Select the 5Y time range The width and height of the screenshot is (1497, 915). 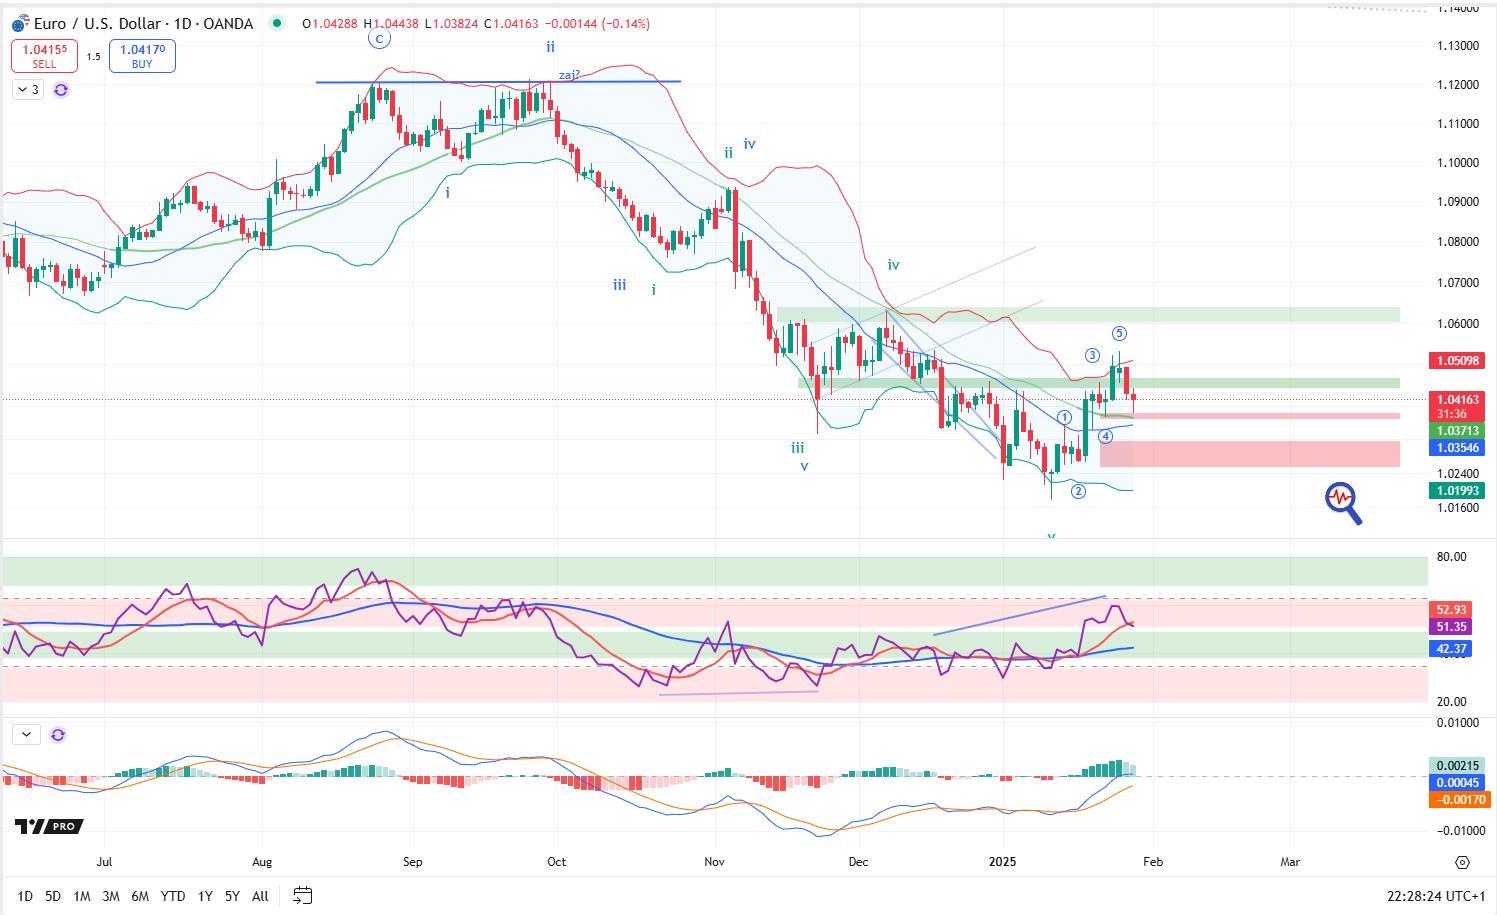click(232, 896)
